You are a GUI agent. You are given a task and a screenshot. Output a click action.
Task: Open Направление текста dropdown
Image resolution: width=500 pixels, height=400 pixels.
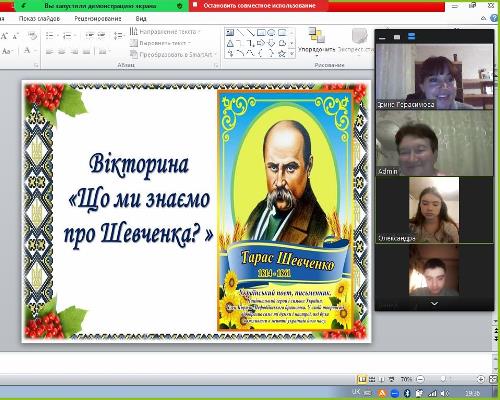click(165, 32)
